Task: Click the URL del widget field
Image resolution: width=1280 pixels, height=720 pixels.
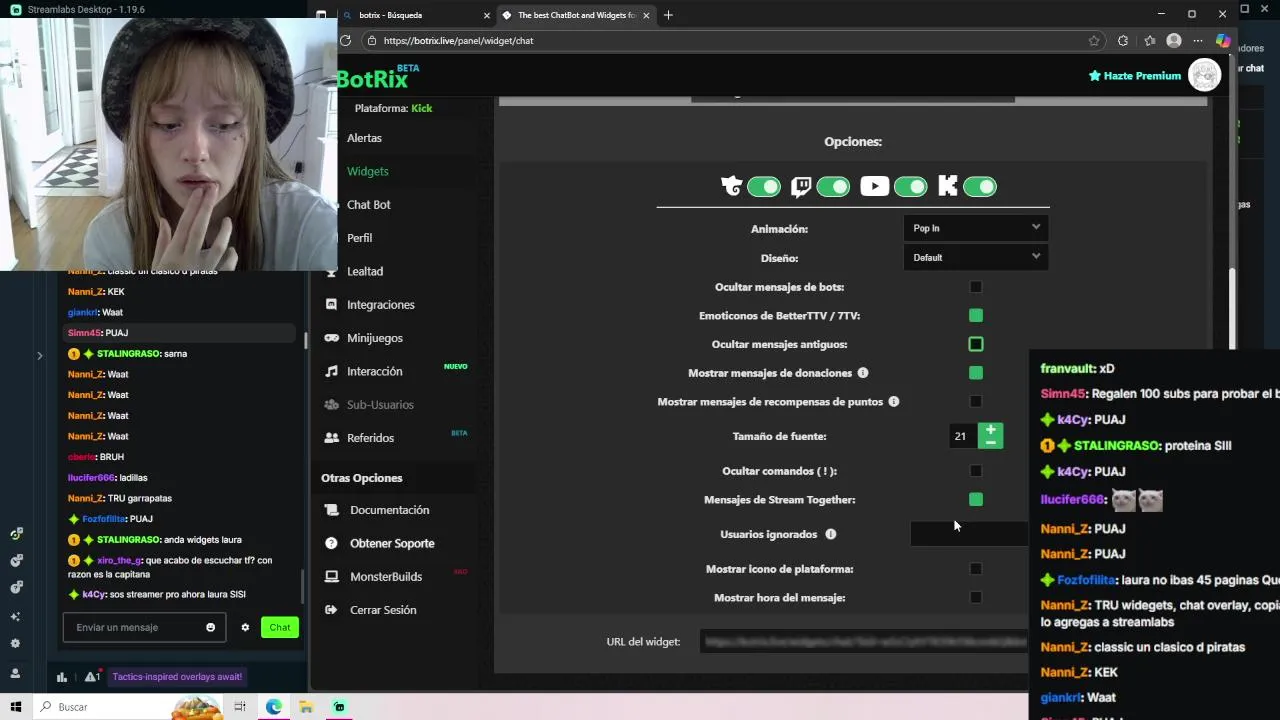Action: (x=865, y=642)
